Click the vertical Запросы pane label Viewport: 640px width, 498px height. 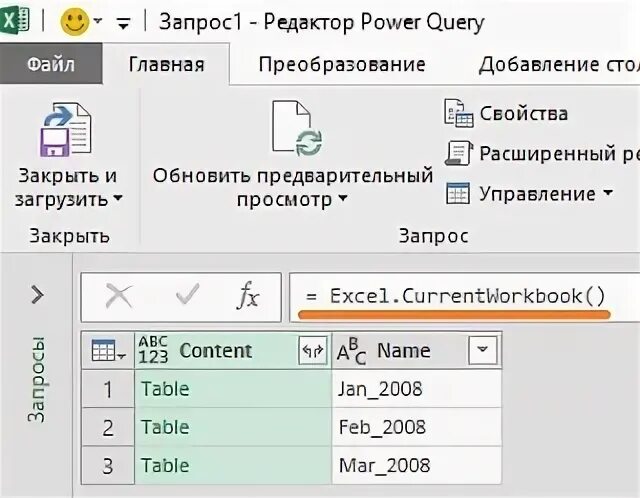pos(36,379)
